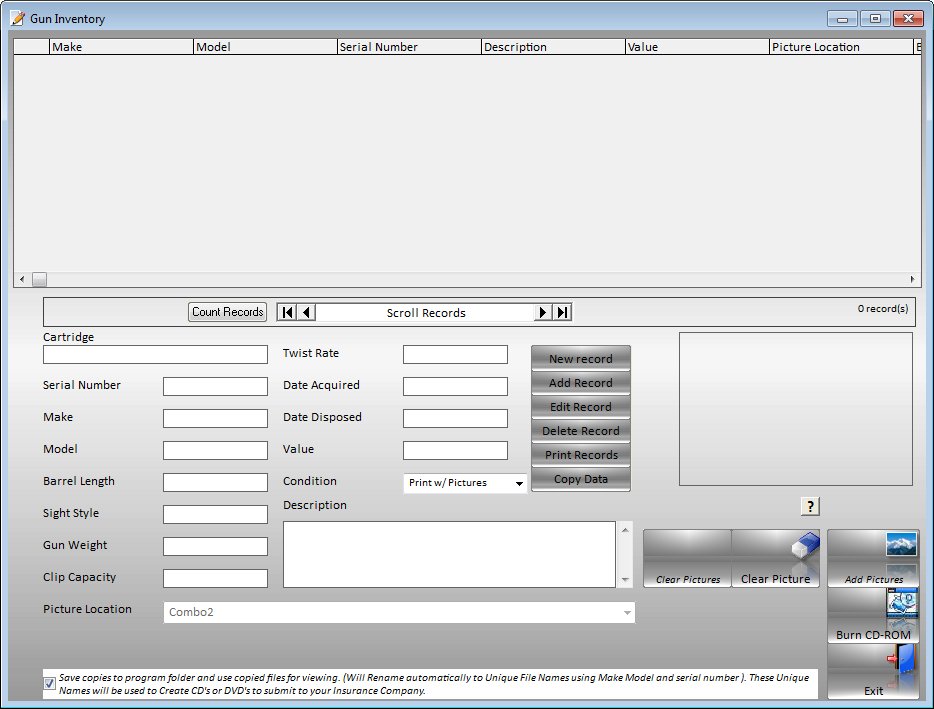The height and width of the screenshot is (709, 934).
Task: Go to previous record using the back arrow
Action: (x=306, y=311)
